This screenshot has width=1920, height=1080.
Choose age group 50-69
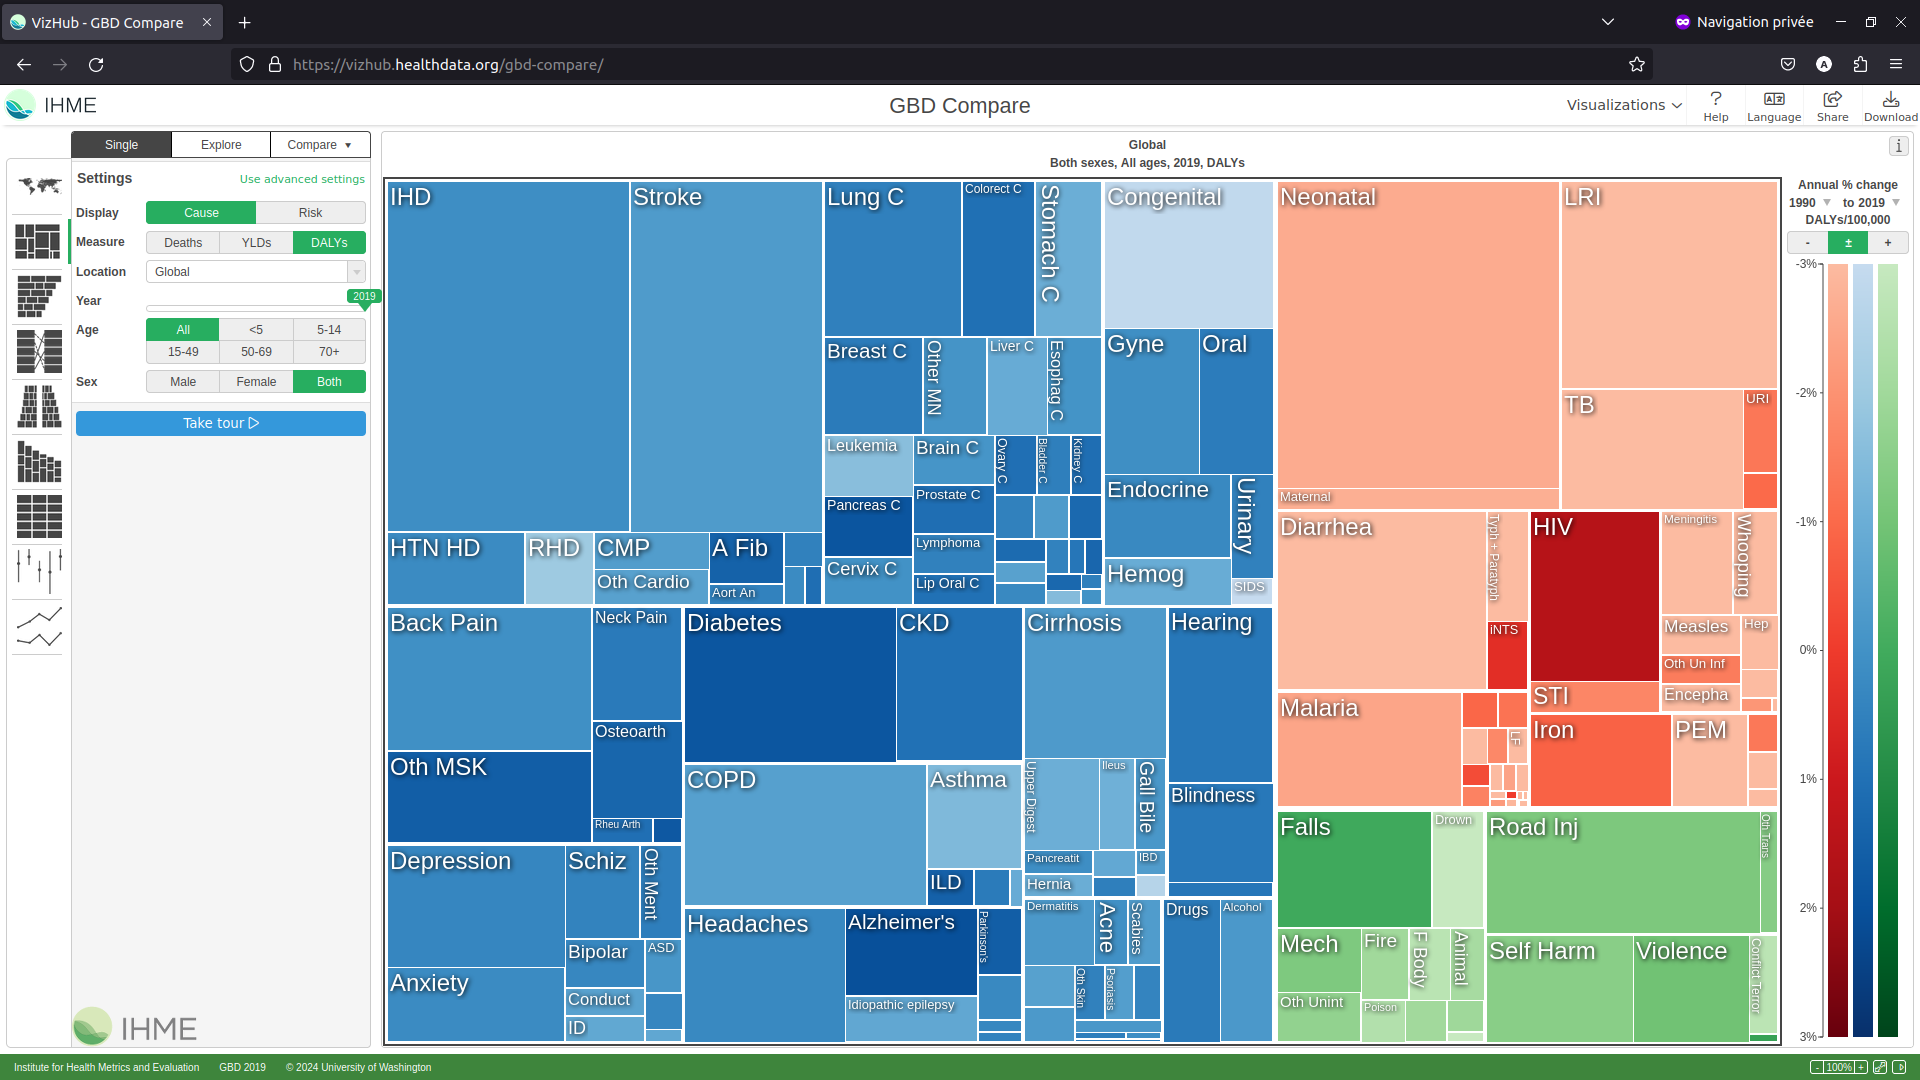[x=256, y=352]
